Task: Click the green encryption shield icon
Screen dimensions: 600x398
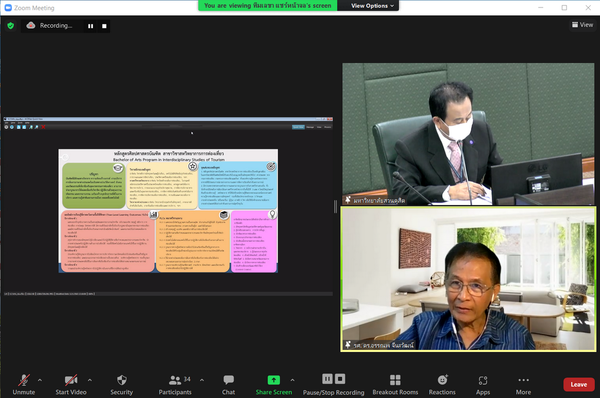Action: pyautogui.click(x=10, y=26)
